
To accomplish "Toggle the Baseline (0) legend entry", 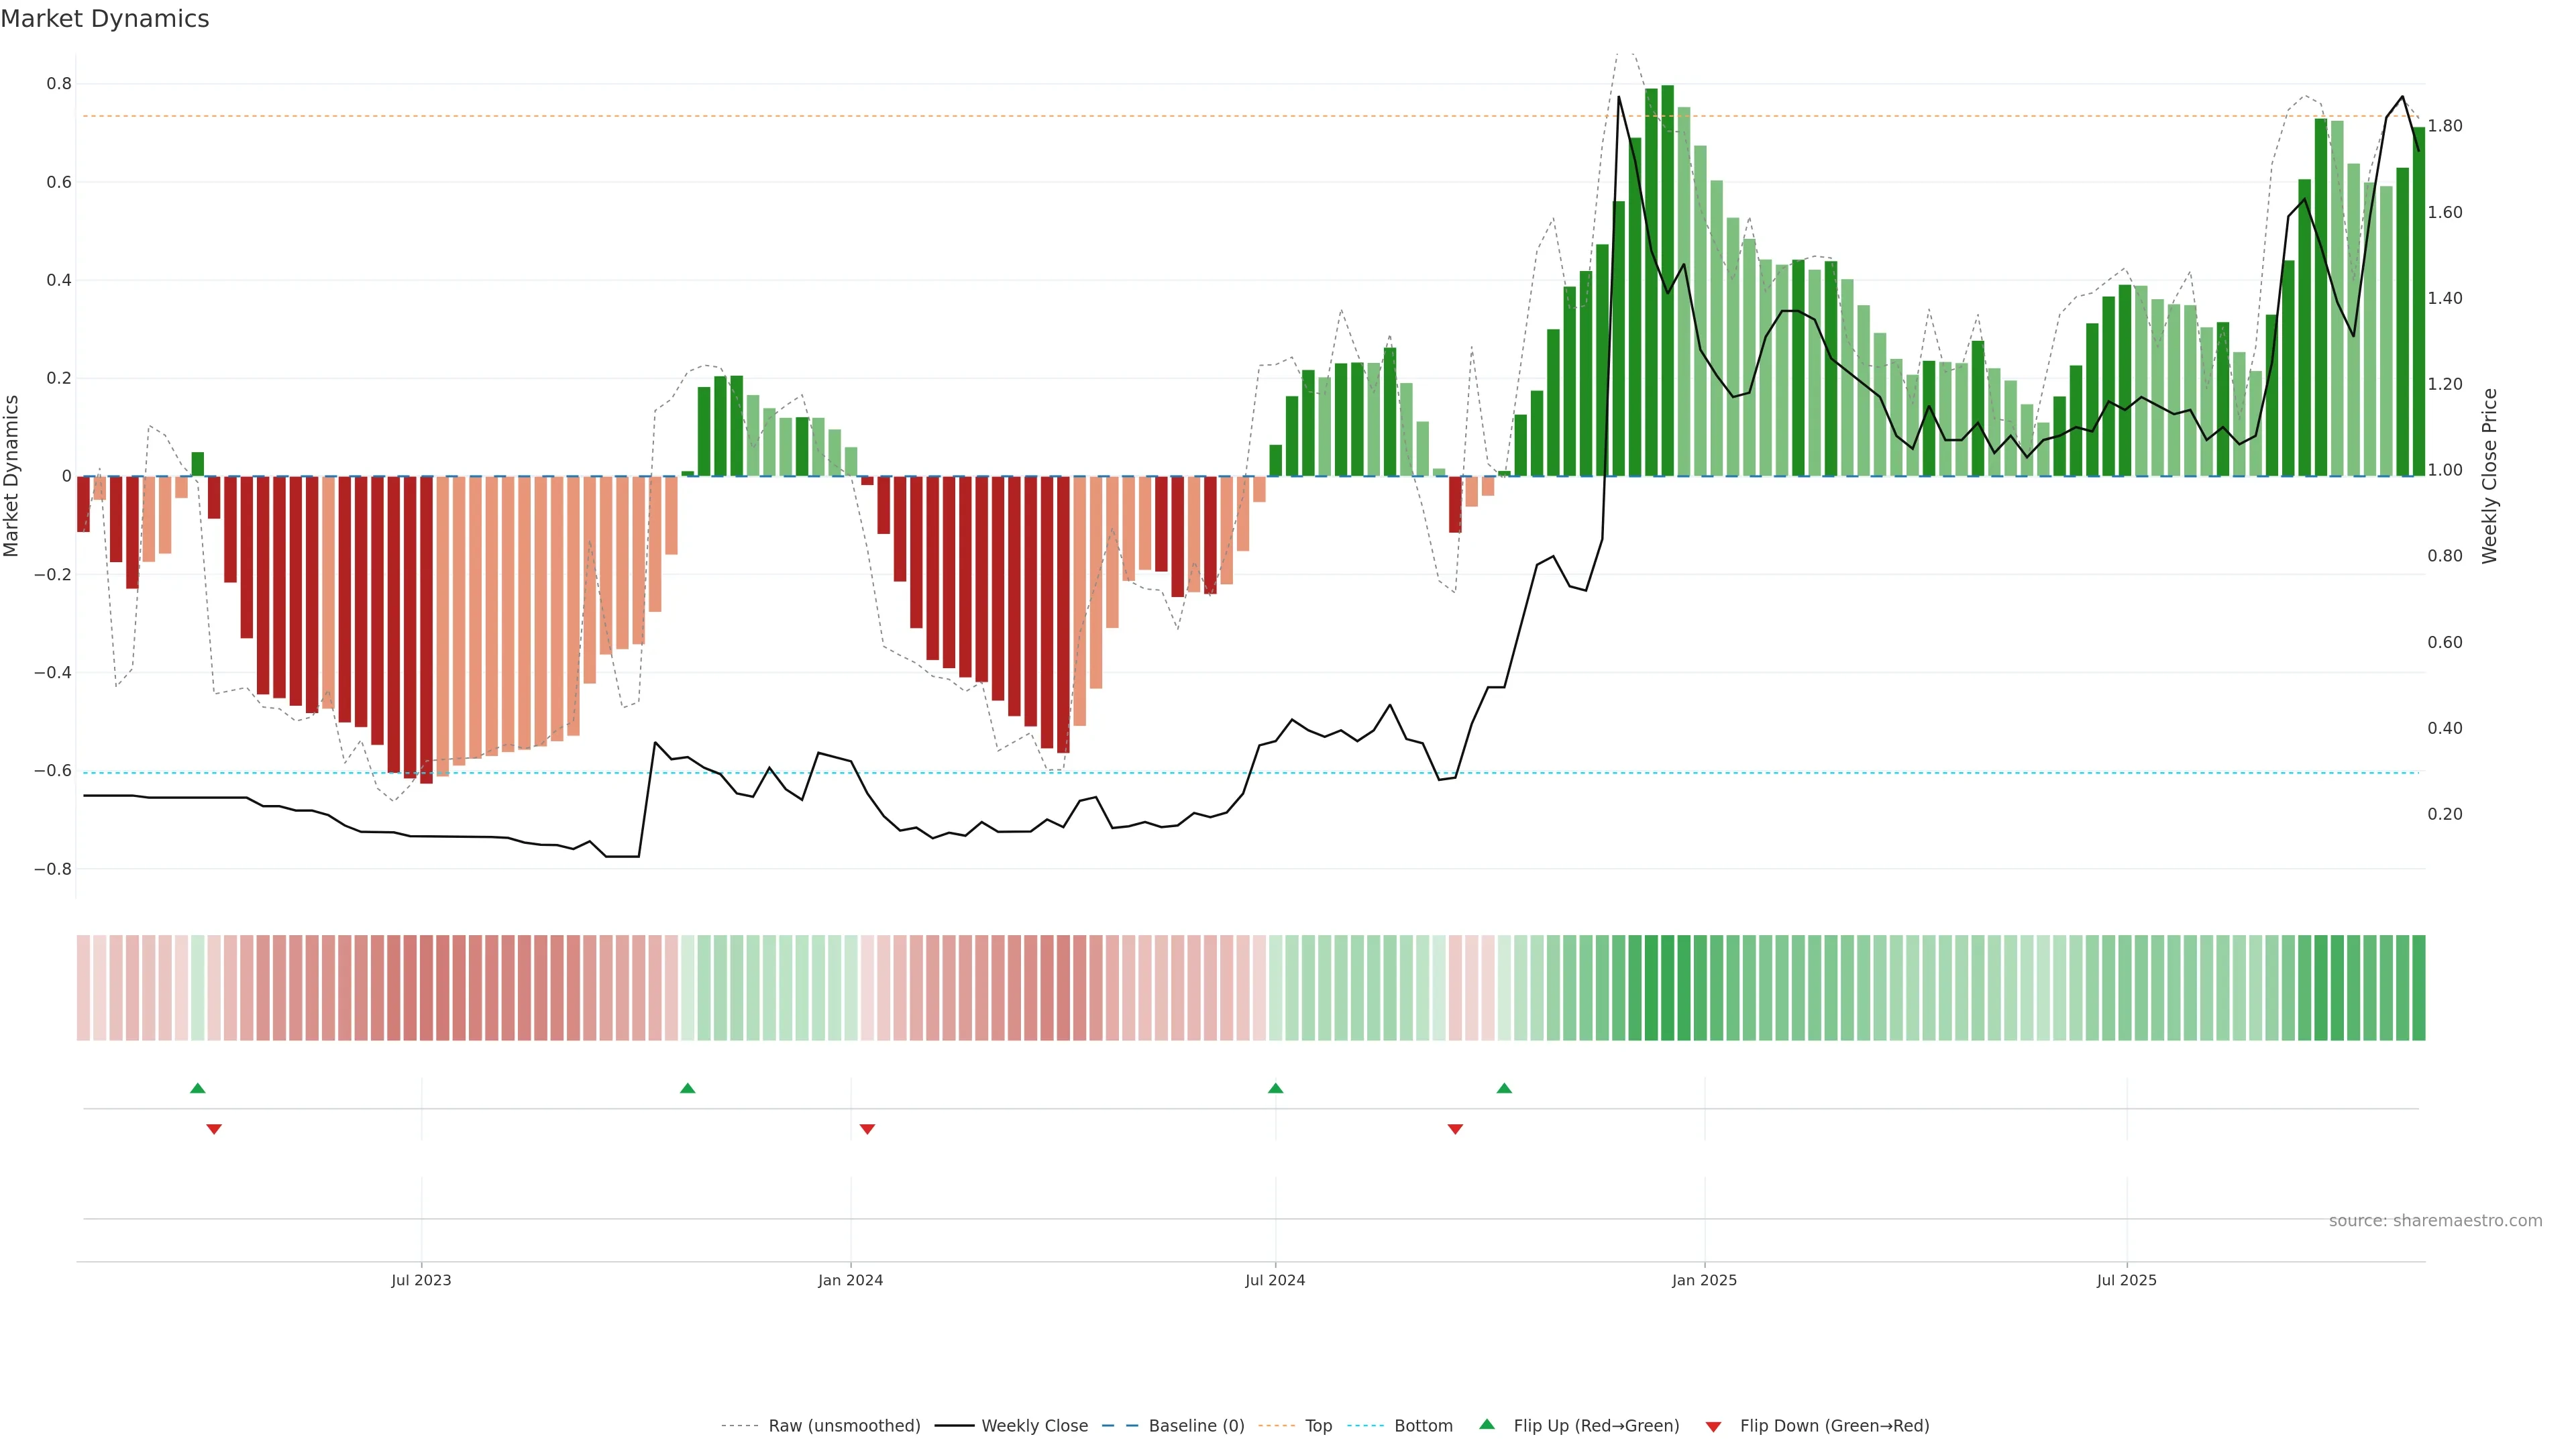I will tap(1196, 1426).
